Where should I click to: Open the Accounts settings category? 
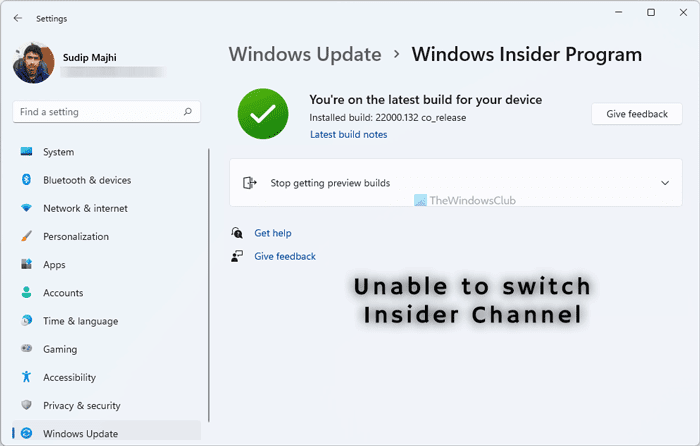pos(63,293)
